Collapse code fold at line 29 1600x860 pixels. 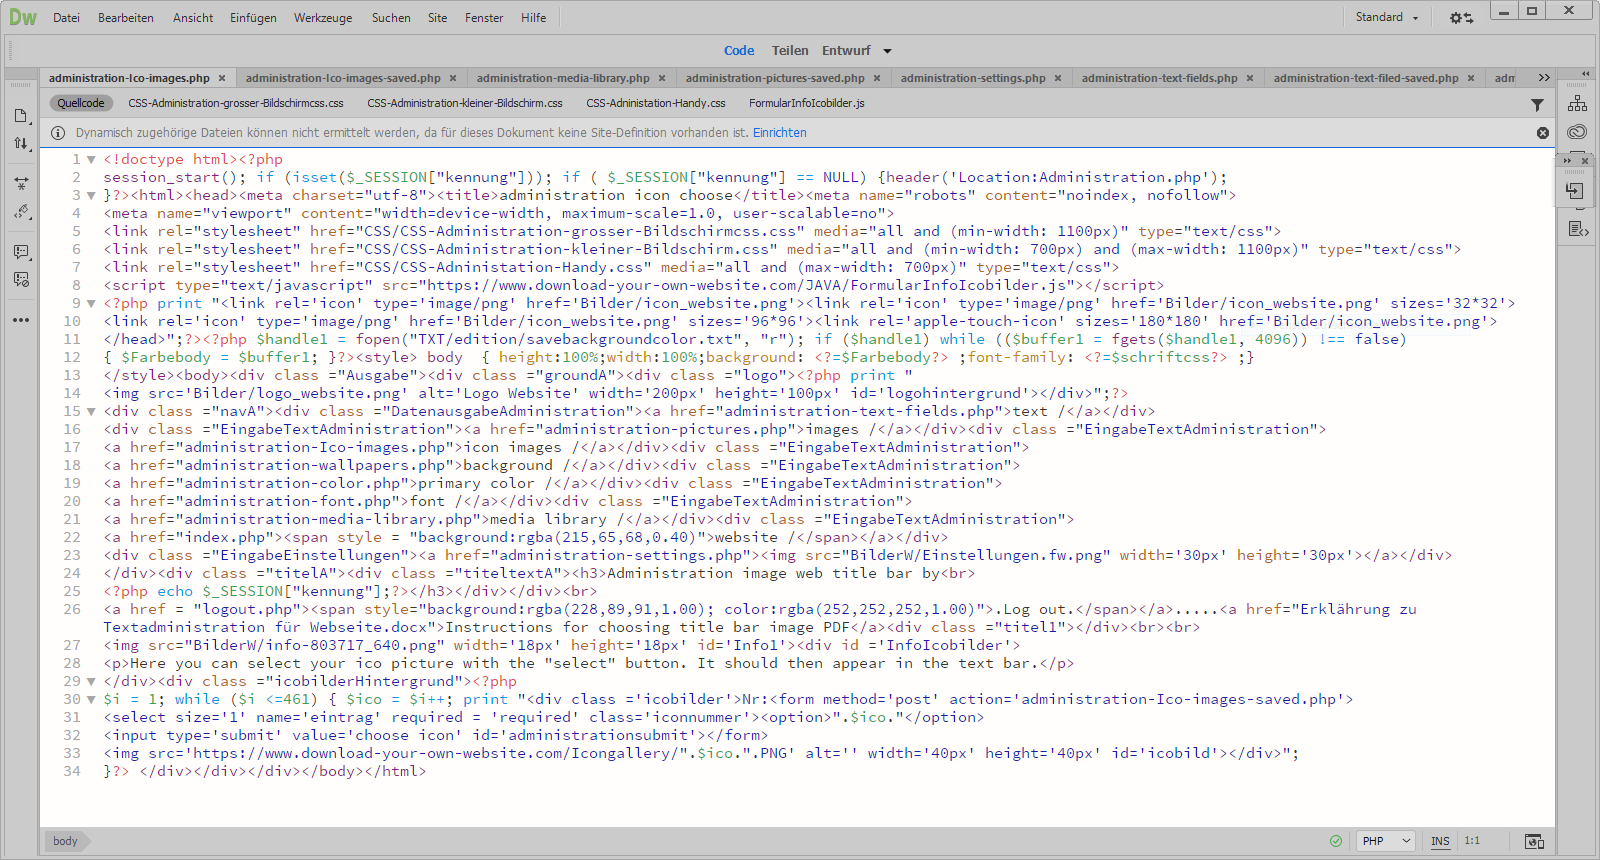91,681
